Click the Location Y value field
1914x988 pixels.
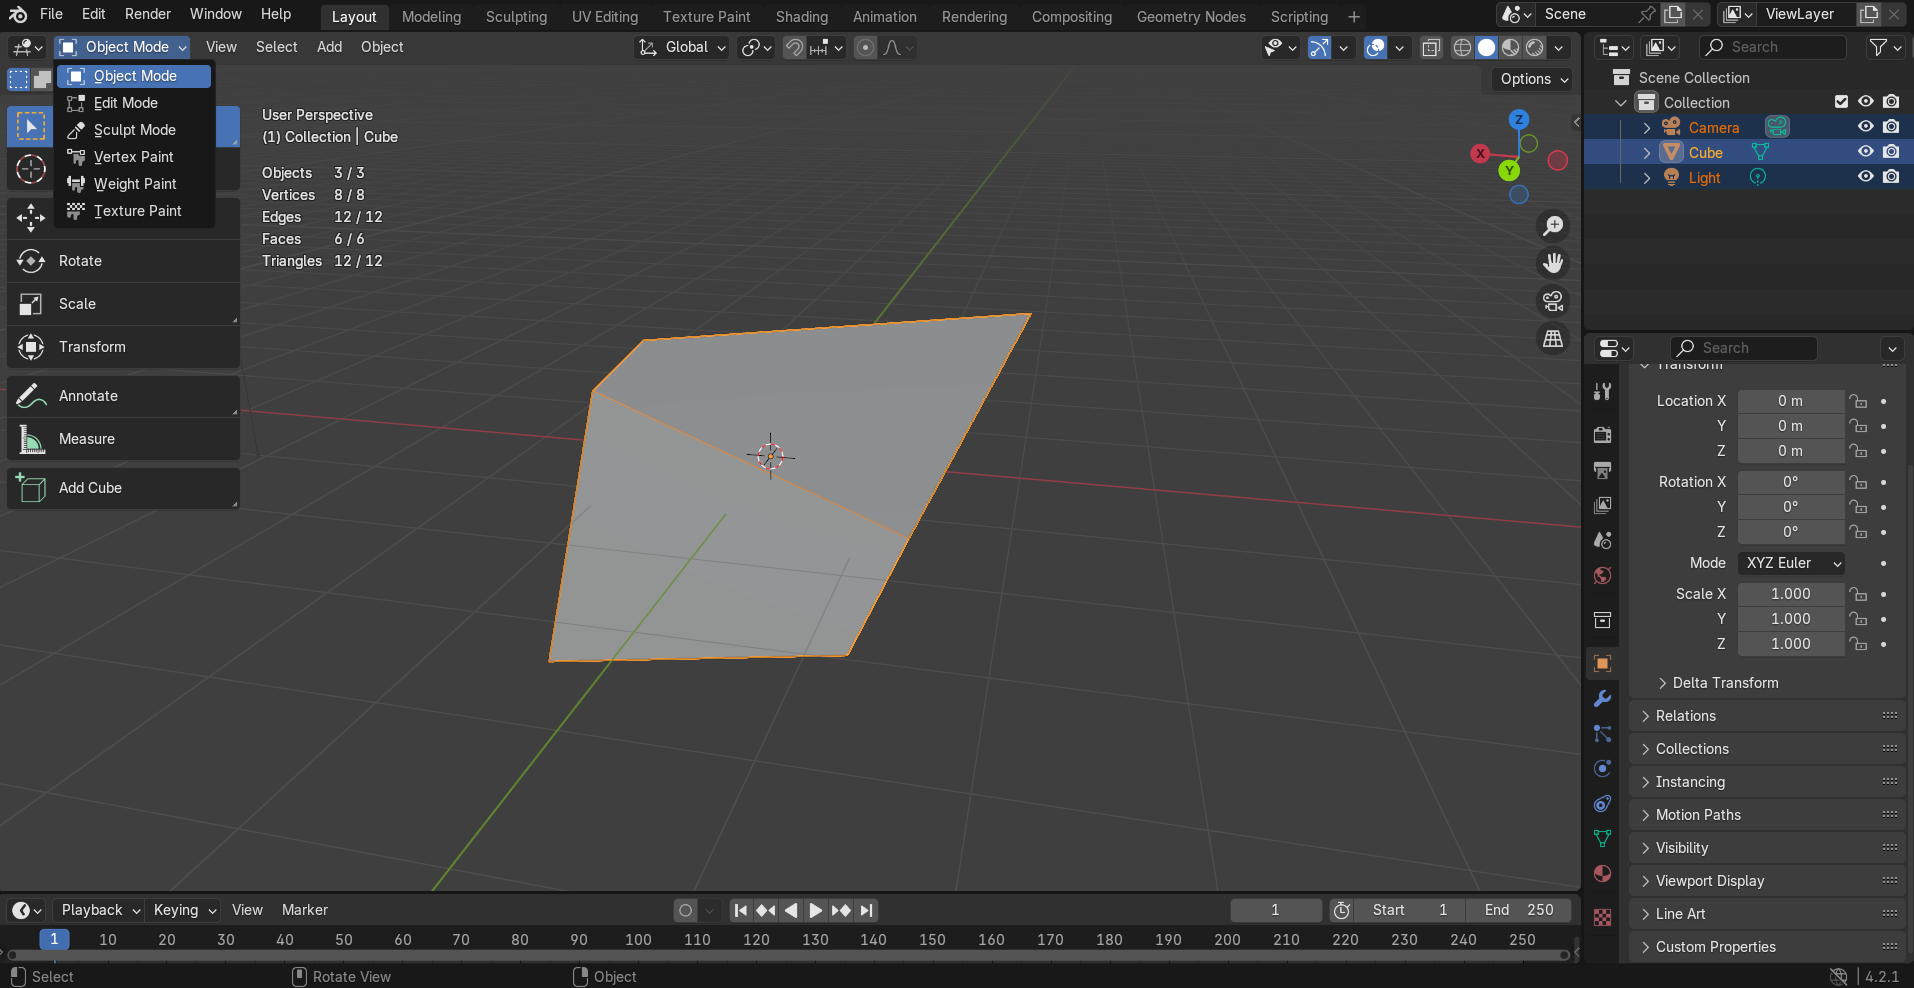point(1790,426)
